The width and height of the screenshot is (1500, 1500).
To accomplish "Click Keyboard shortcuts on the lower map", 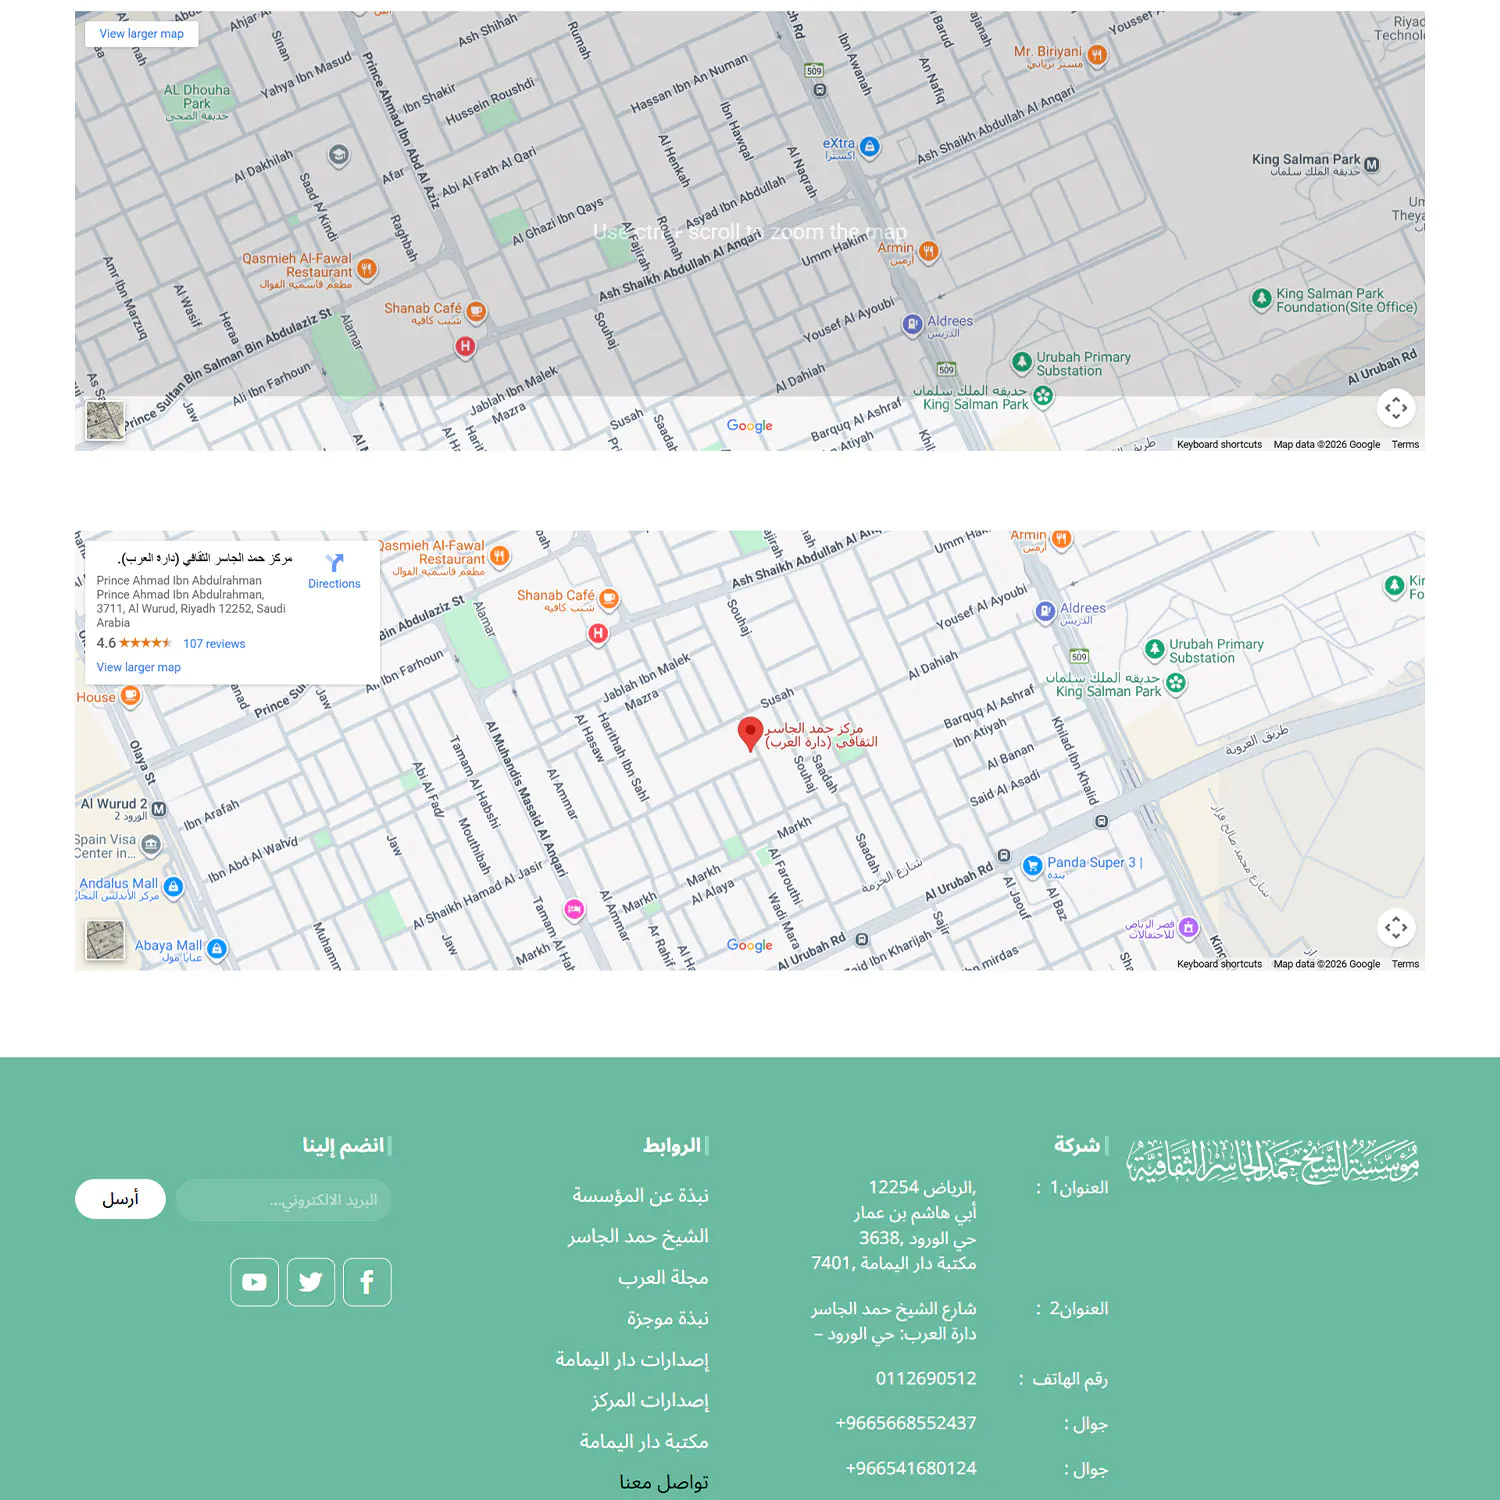I will pyautogui.click(x=1219, y=964).
